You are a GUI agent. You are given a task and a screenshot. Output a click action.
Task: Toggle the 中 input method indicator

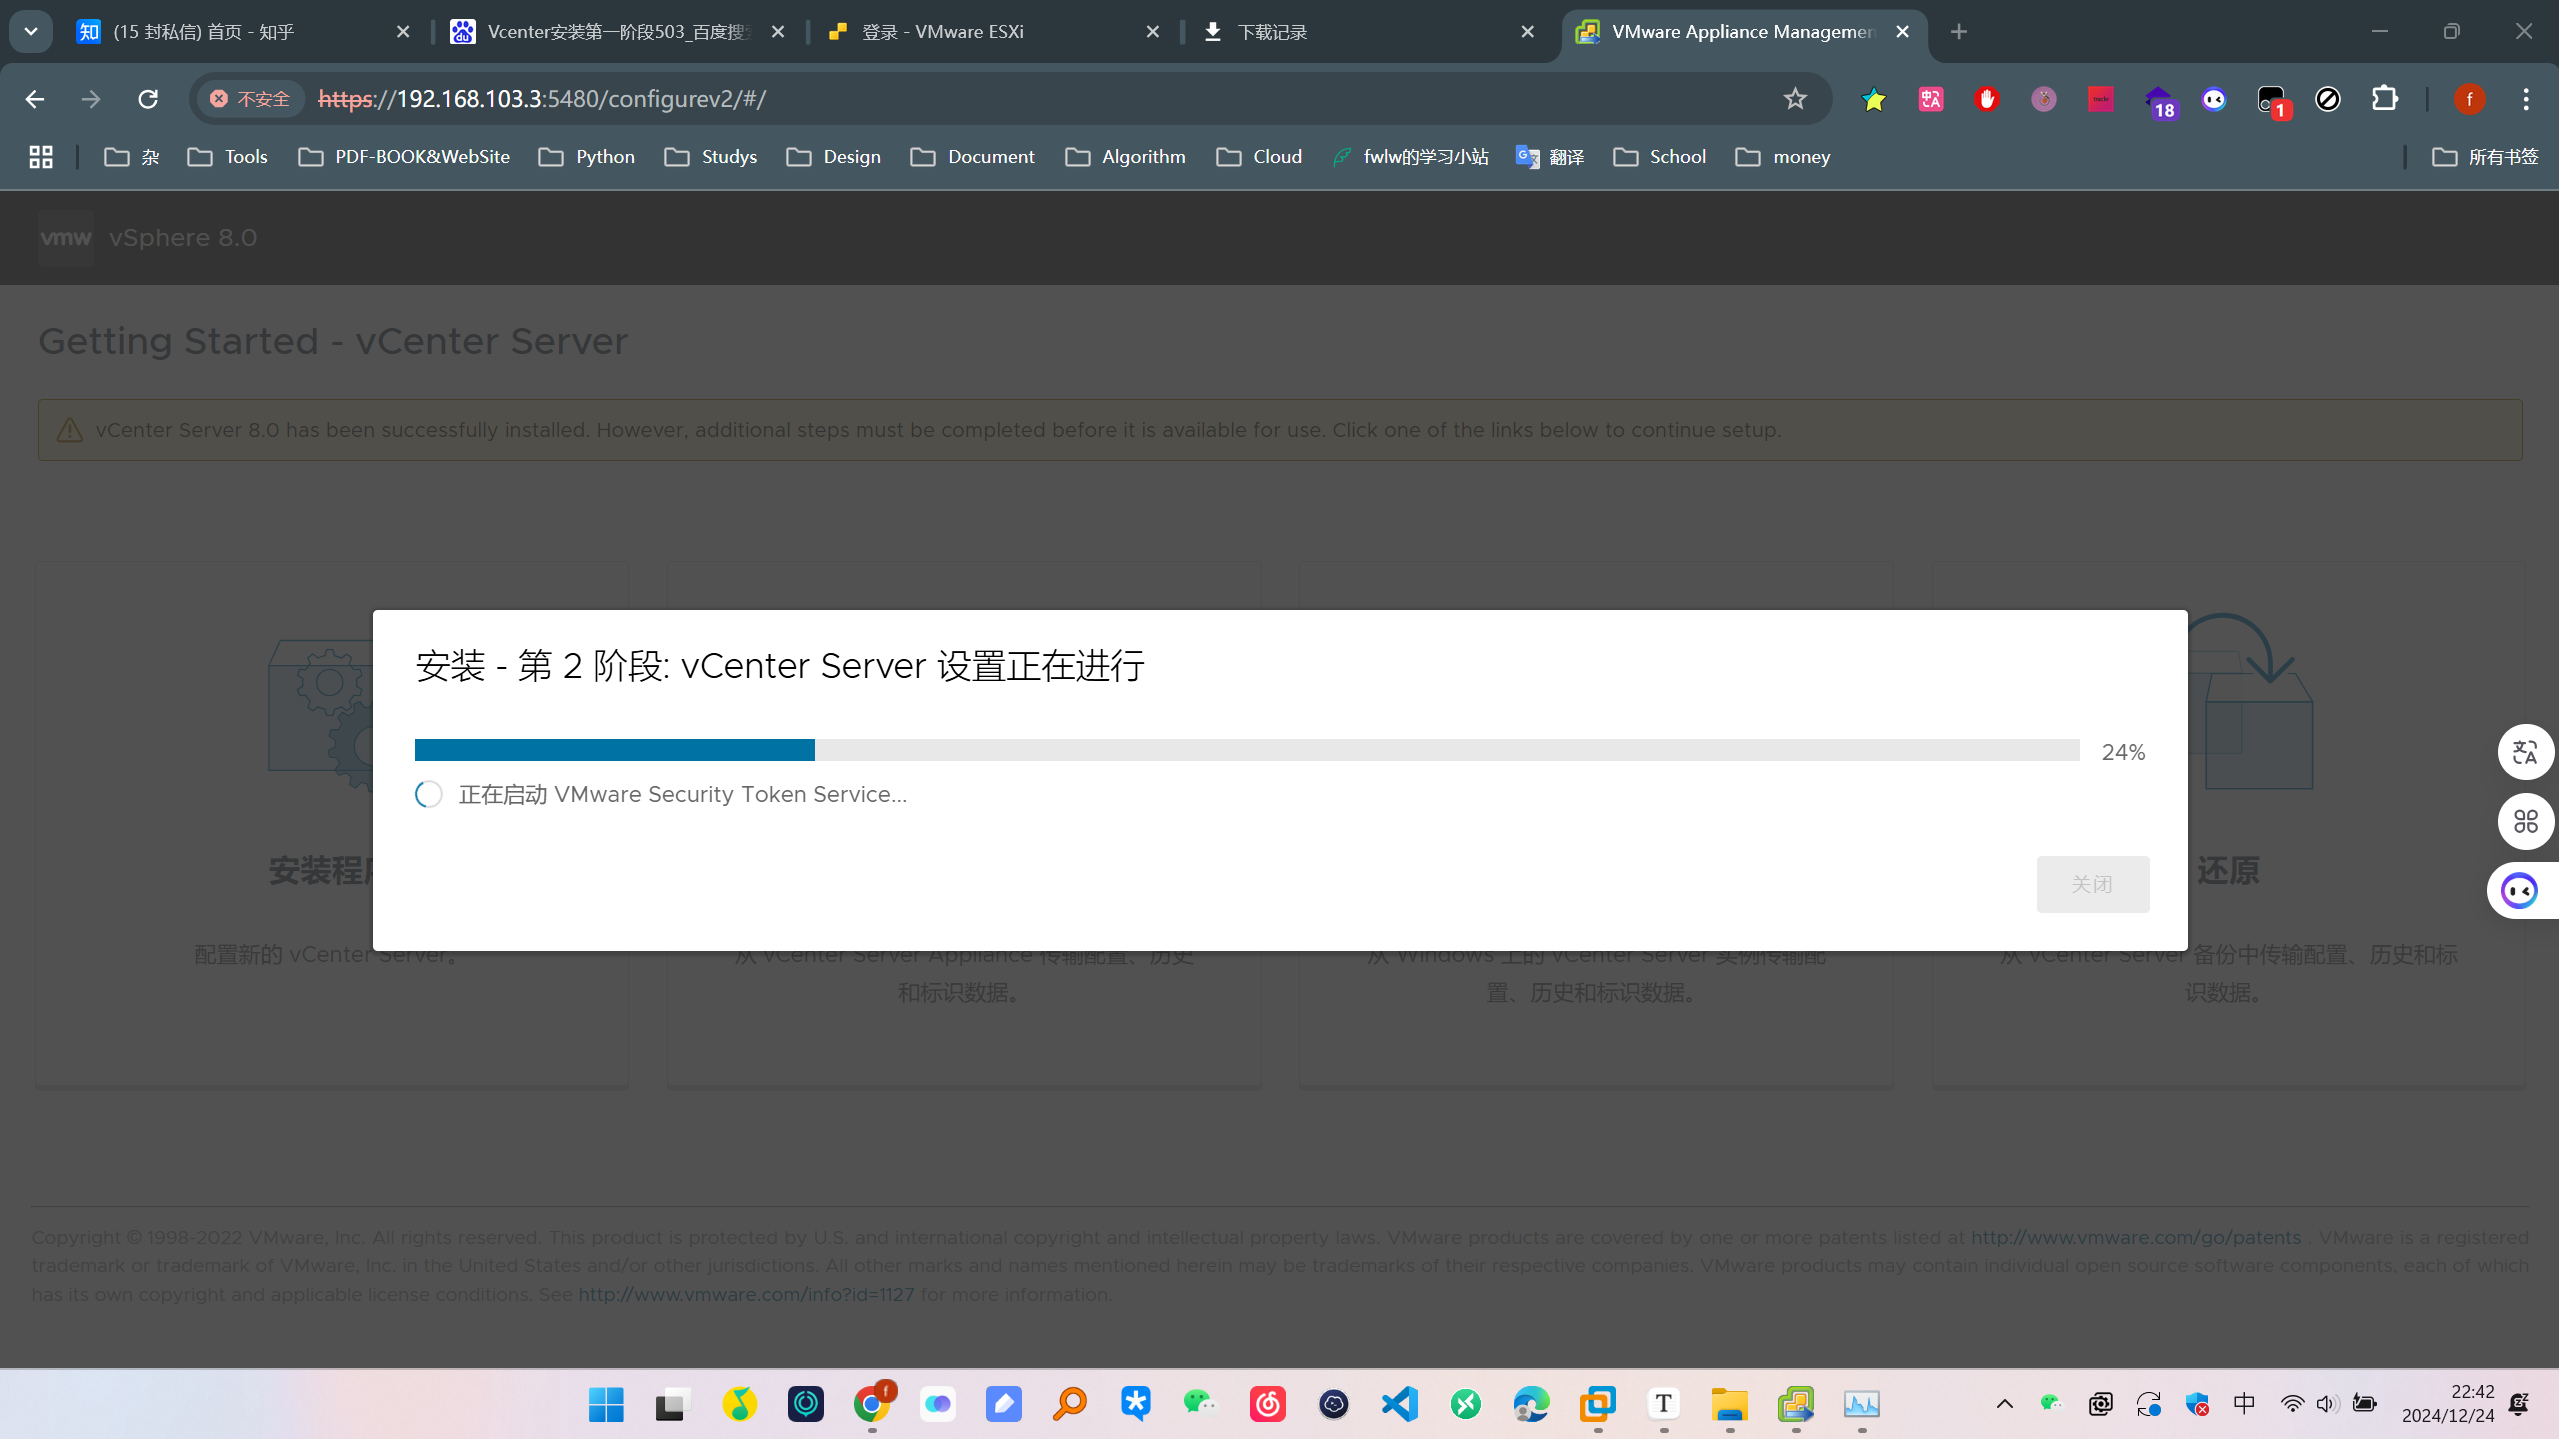2244,1404
